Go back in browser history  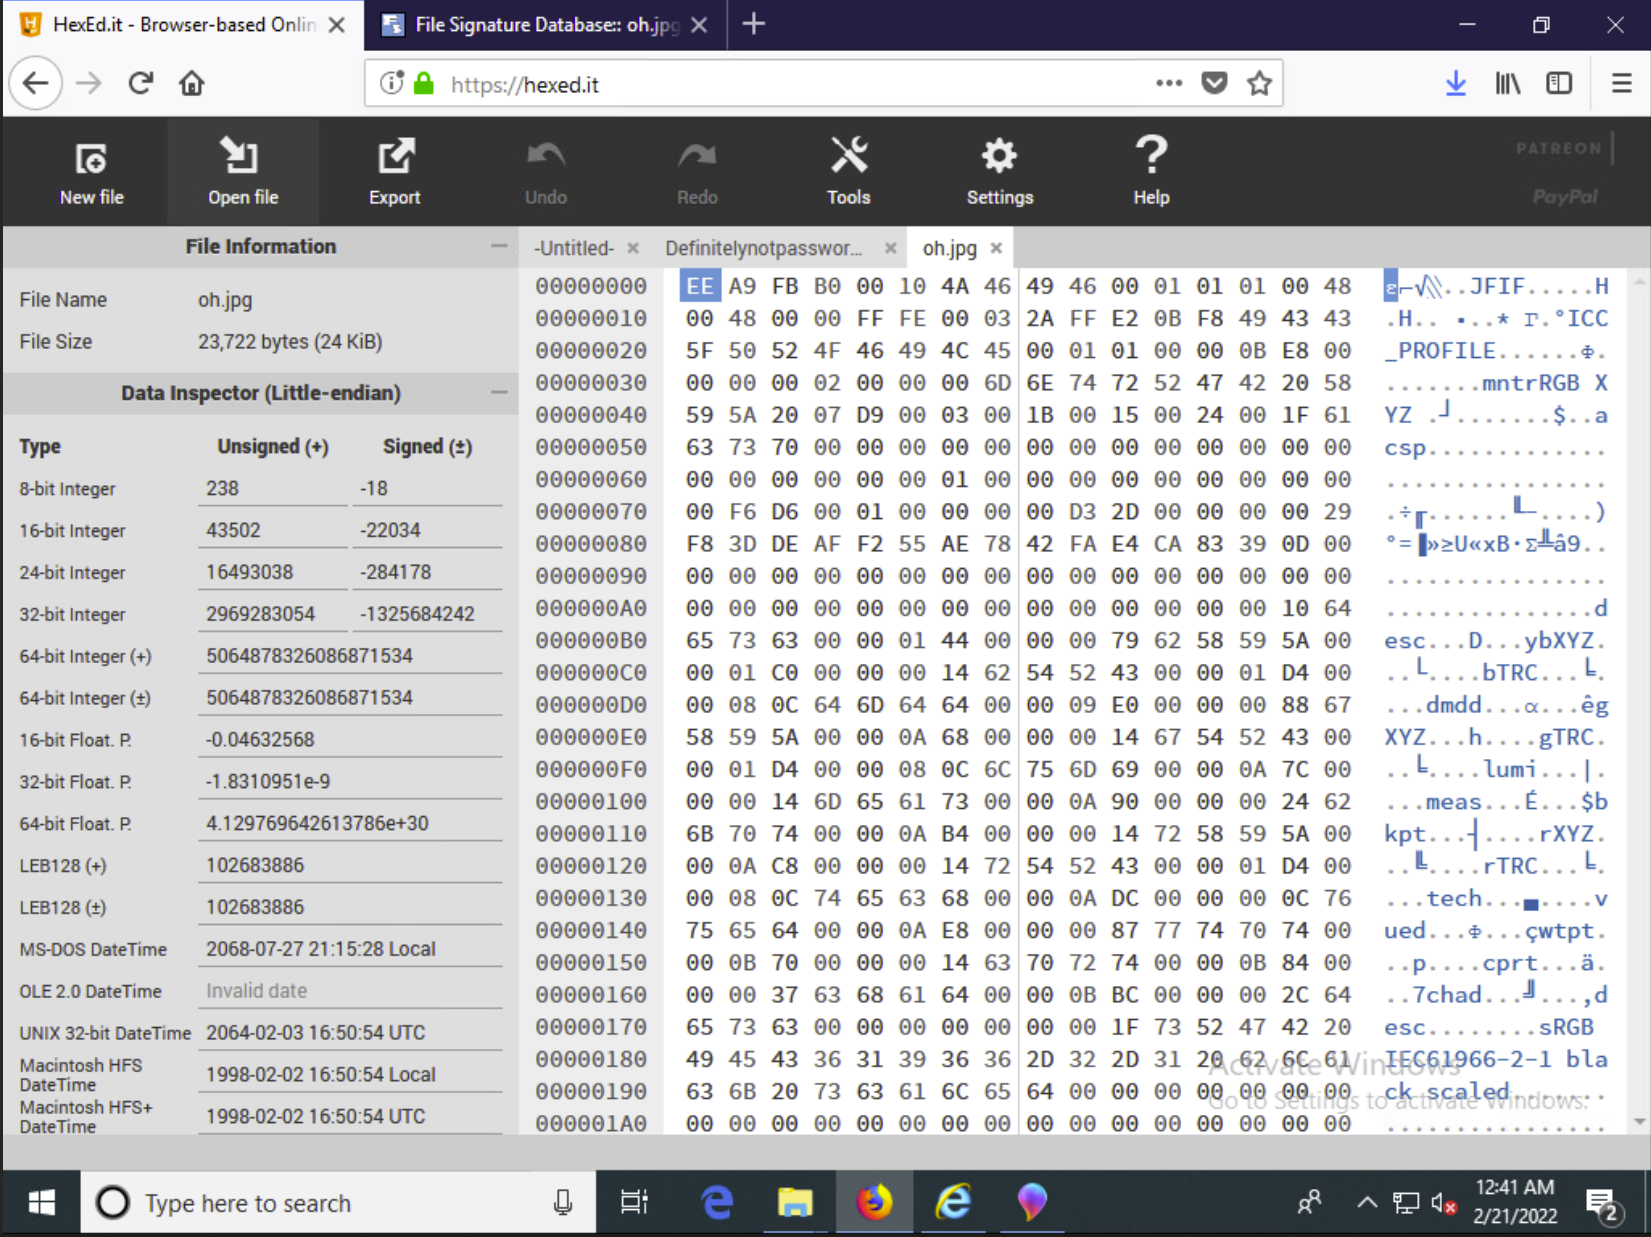[36, 83]
